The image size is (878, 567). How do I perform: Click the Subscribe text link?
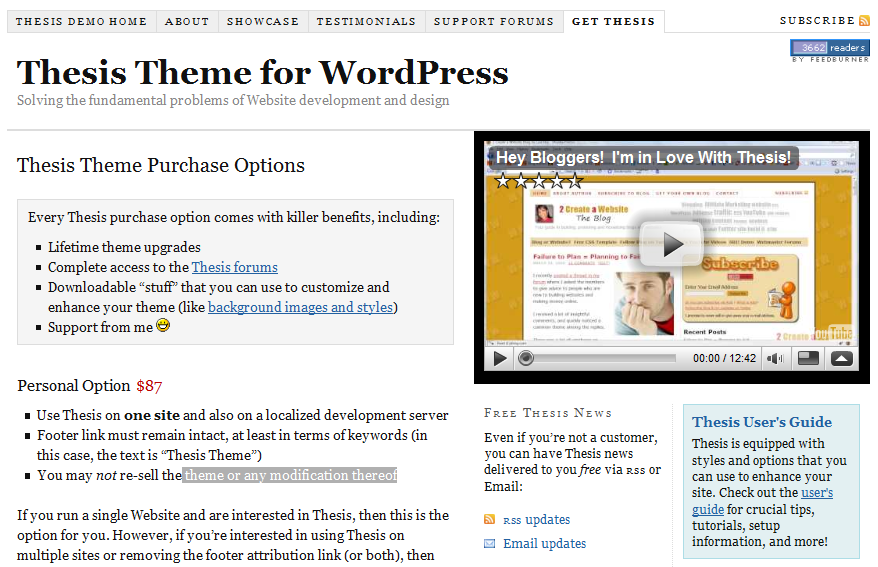(x=817, y=21)
